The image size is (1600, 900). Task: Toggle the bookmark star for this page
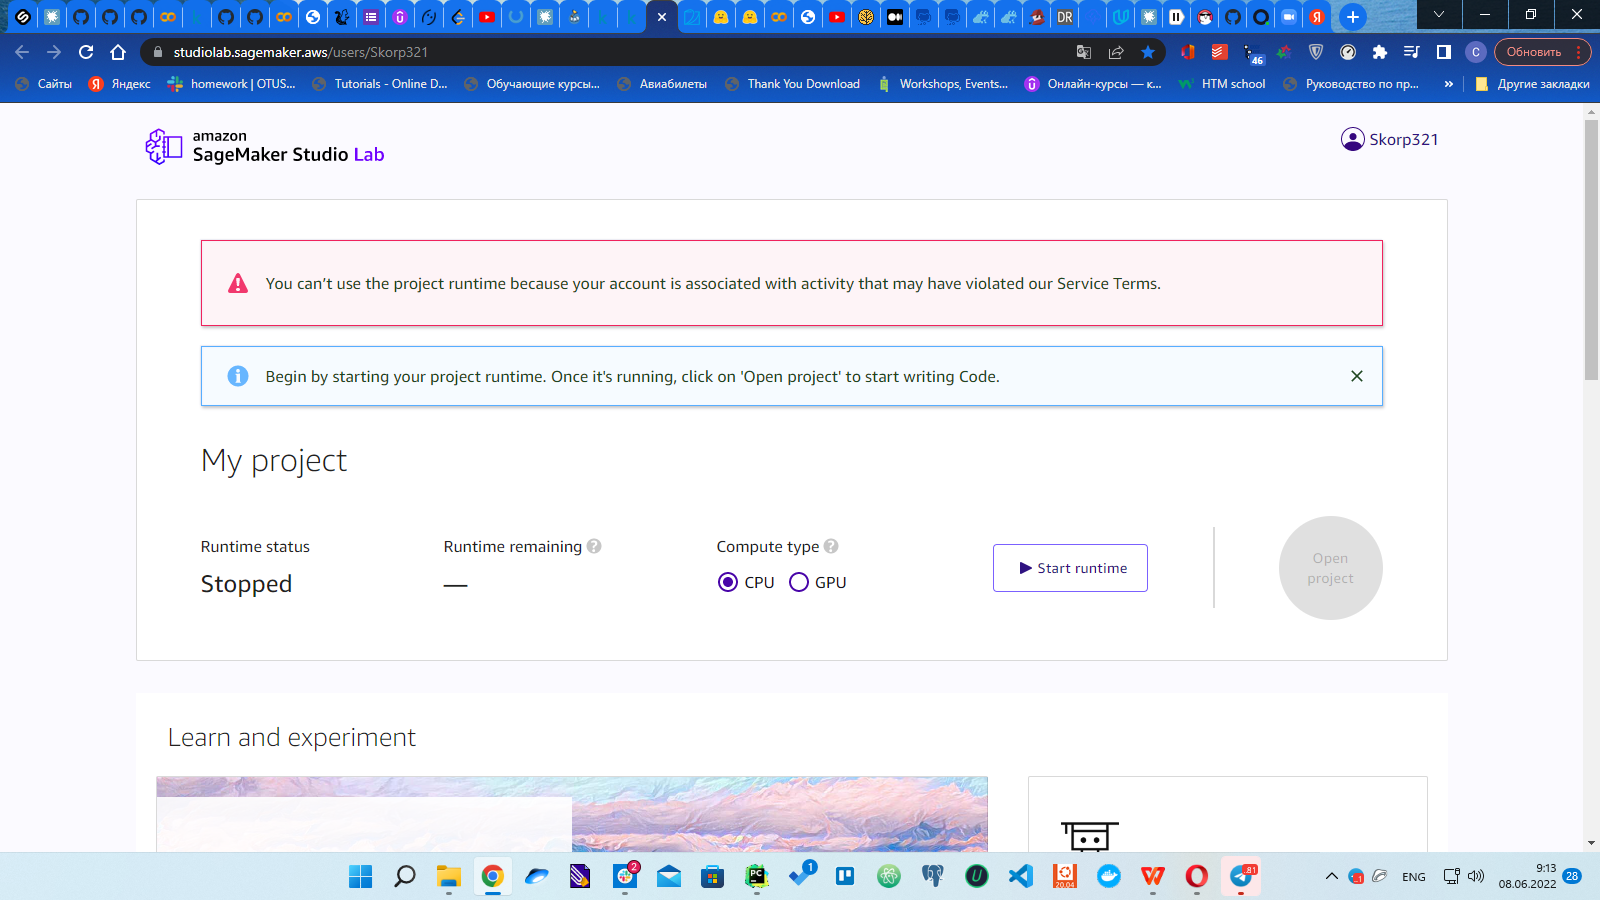pyautogui.click(x=1148, y=52)
